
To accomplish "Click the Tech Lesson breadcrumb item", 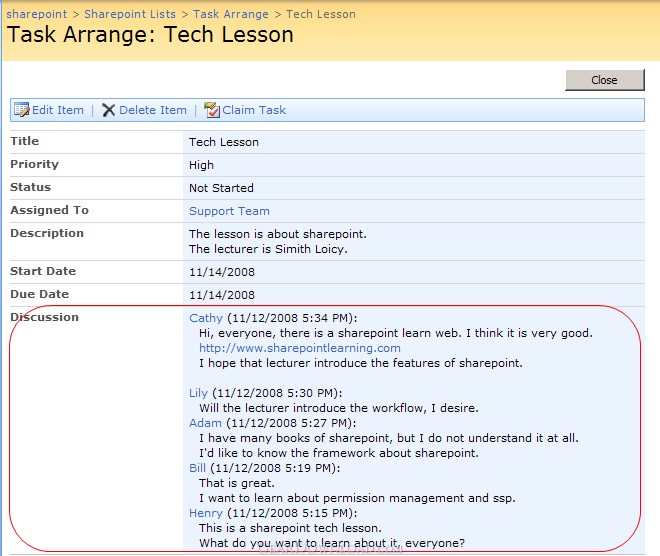I will (321, 14).
